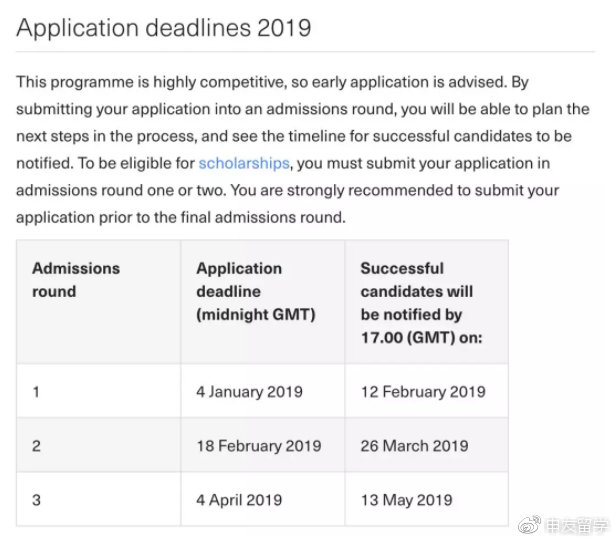This screenshot has width=616, height=542.
Task: Select the Admissions round column header
Action: (x=99, y=302)
